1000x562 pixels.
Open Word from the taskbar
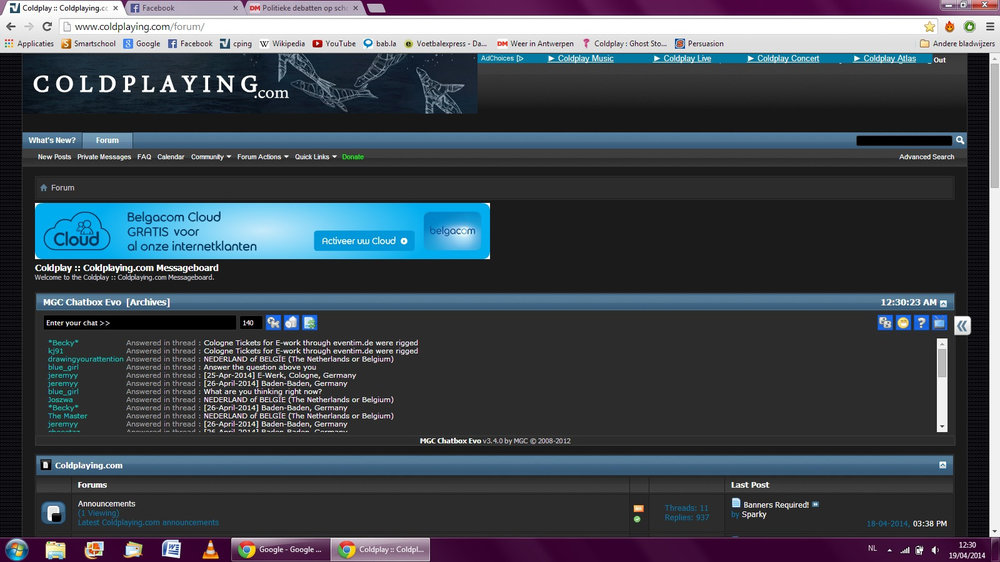(171, 549)
